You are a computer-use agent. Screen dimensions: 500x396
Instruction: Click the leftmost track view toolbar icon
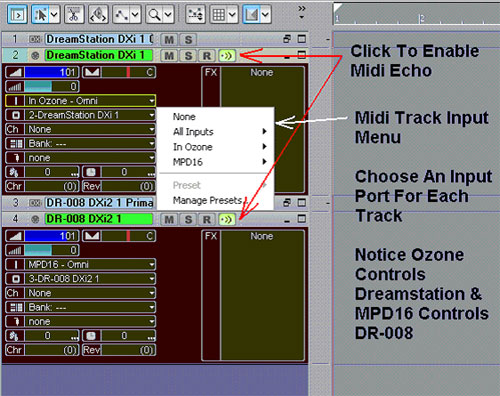click(17, 15)
